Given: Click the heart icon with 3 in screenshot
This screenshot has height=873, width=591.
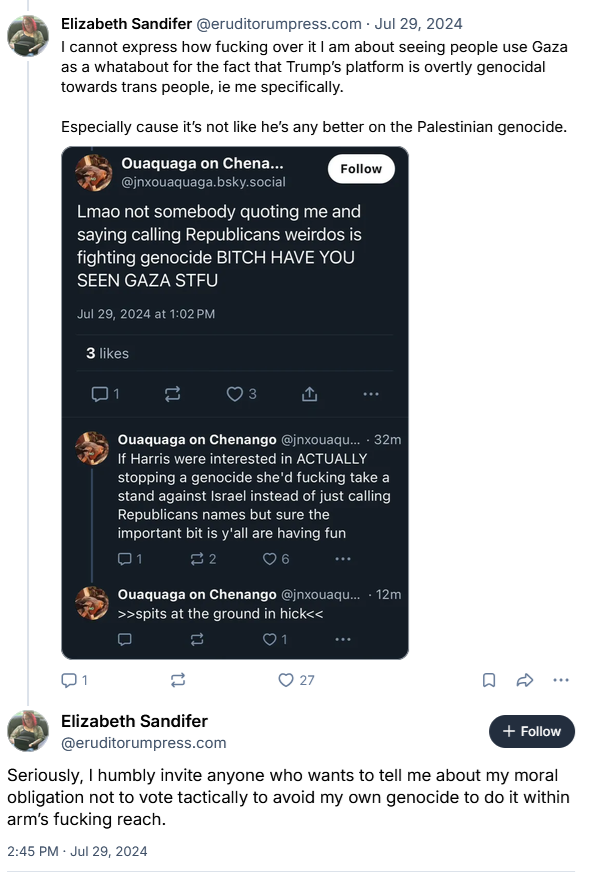Looking at the screenshot, I should (241, 394).
